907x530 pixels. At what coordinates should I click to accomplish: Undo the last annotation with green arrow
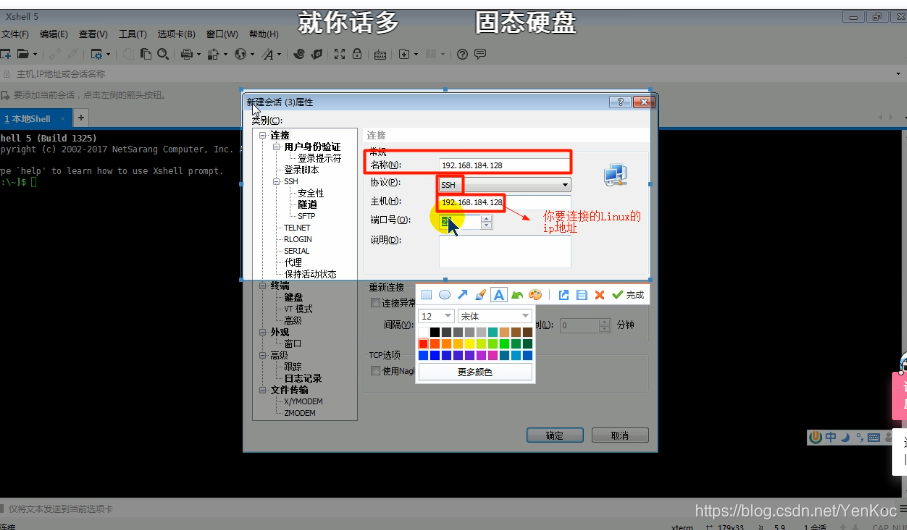517,295
